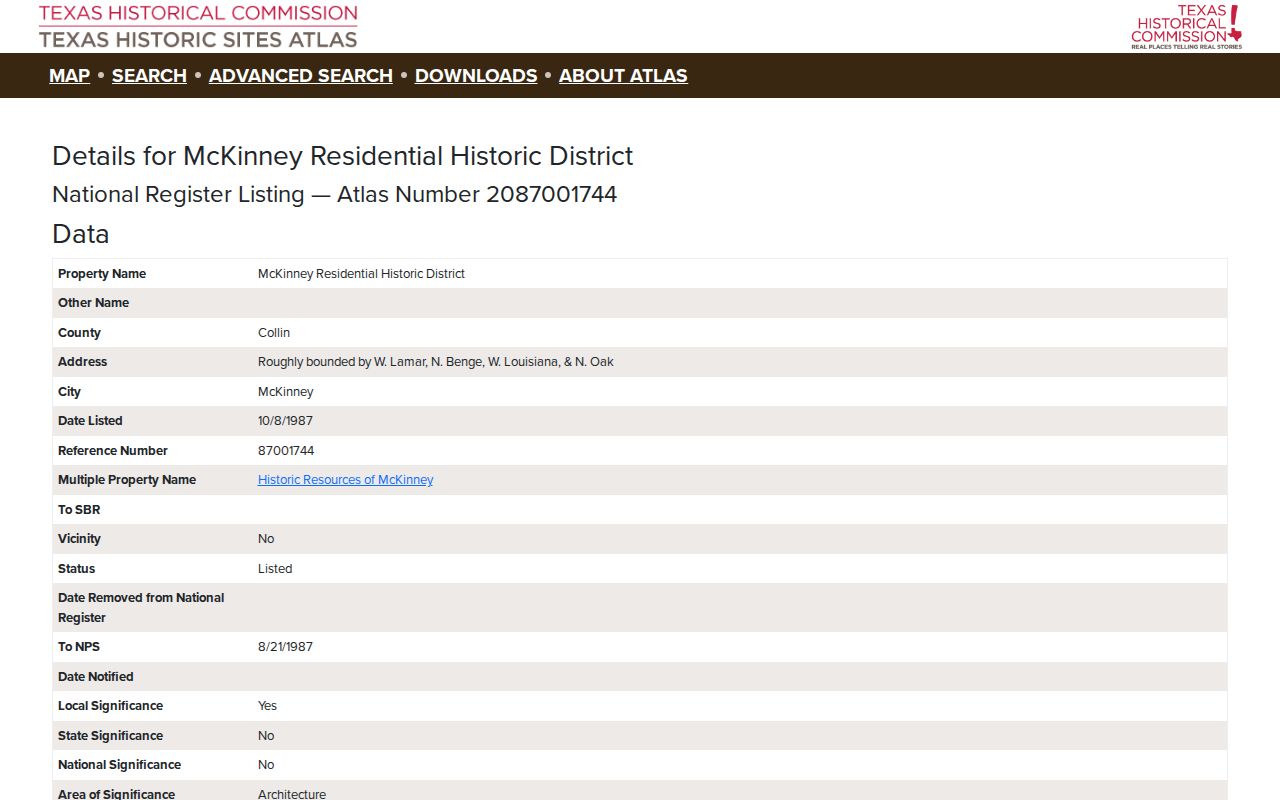The image size is (1280, 800).
Task: Select the To NPS date 8/21/1987
Action: pos(285,647)
